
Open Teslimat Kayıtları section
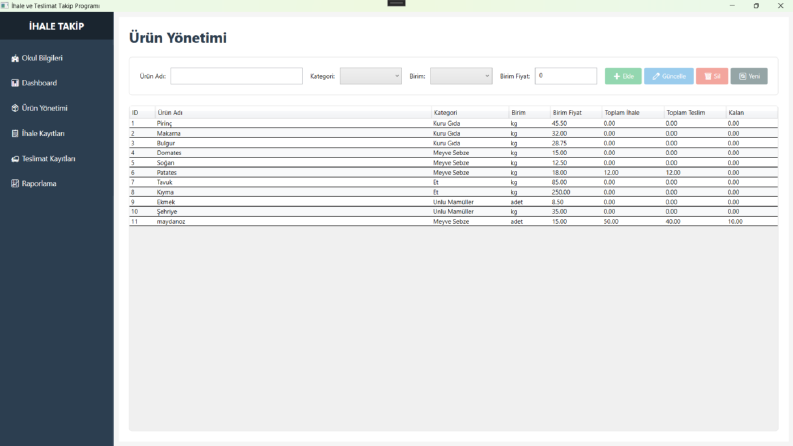coord(57,159)
